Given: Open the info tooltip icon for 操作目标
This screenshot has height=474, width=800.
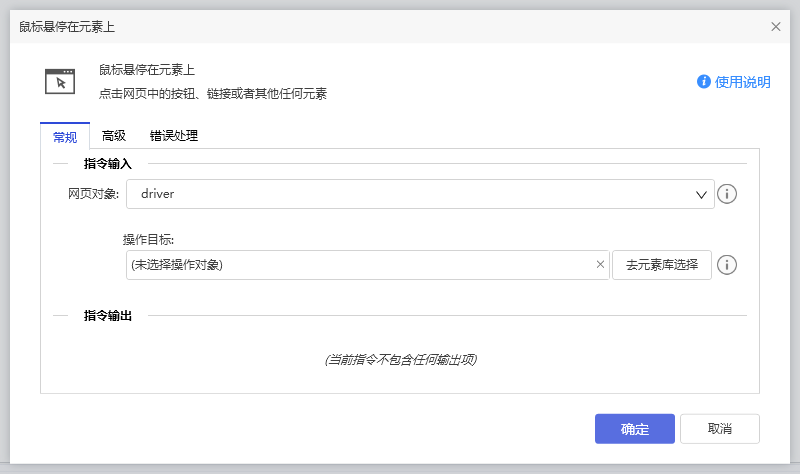Looking at the screenshot, I should (x=728, y=265).
